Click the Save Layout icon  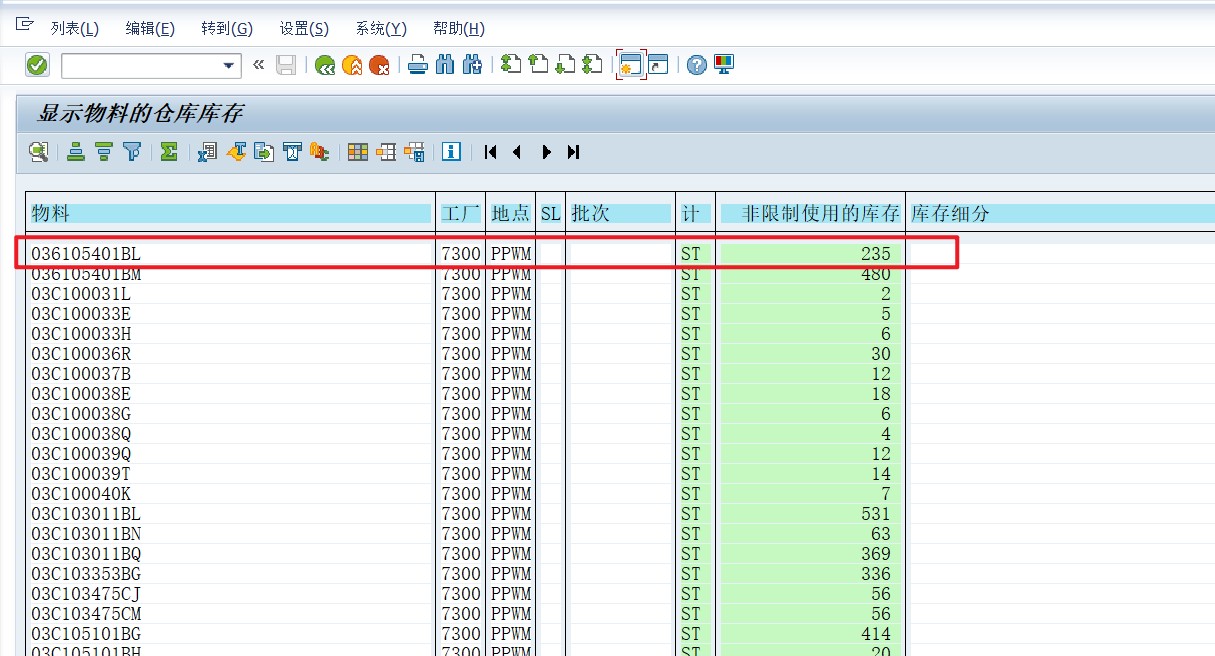pos(414,152)
